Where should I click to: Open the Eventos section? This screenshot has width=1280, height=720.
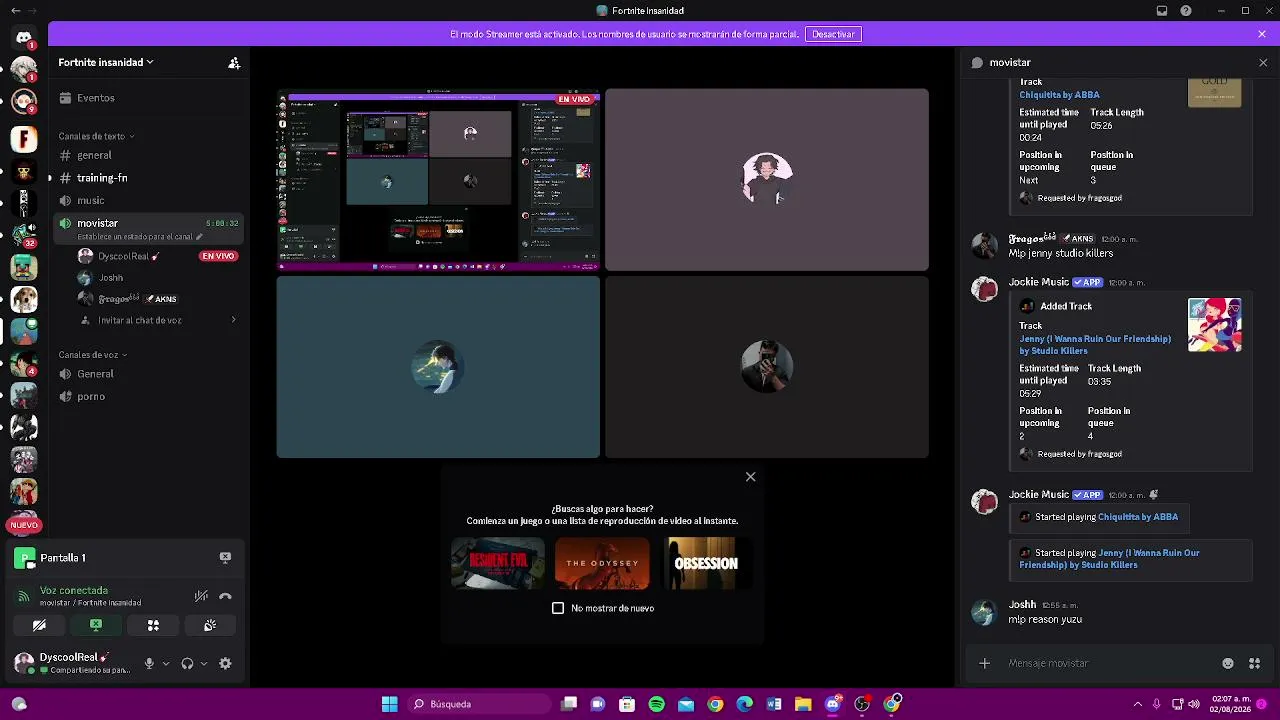(146, 98)
